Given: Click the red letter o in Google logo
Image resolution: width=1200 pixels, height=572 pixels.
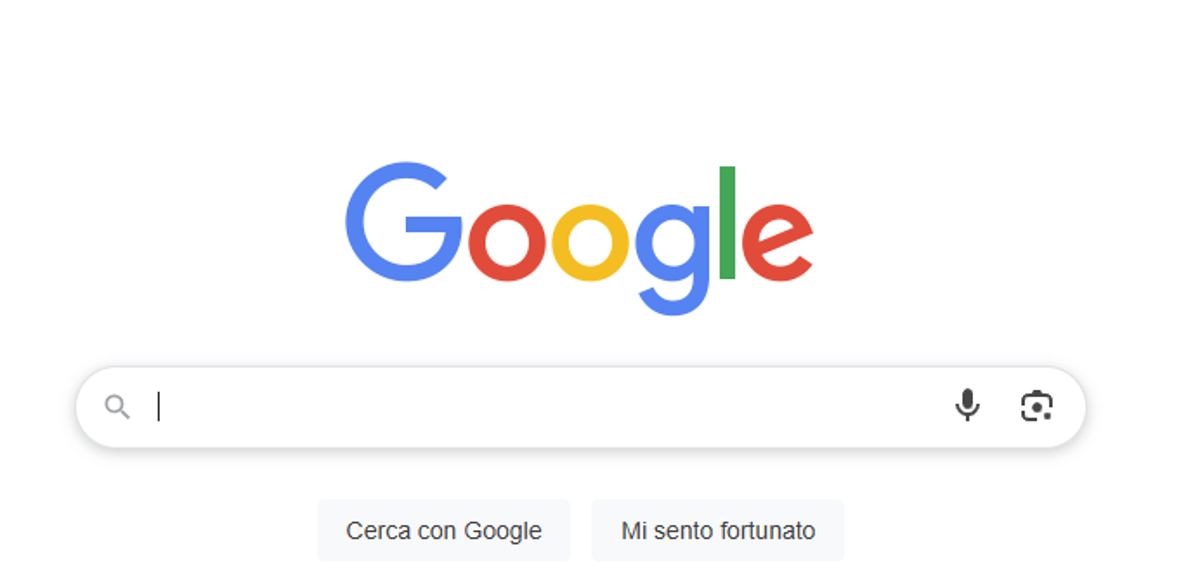Looking at the screenshot, I should [509, 242].
